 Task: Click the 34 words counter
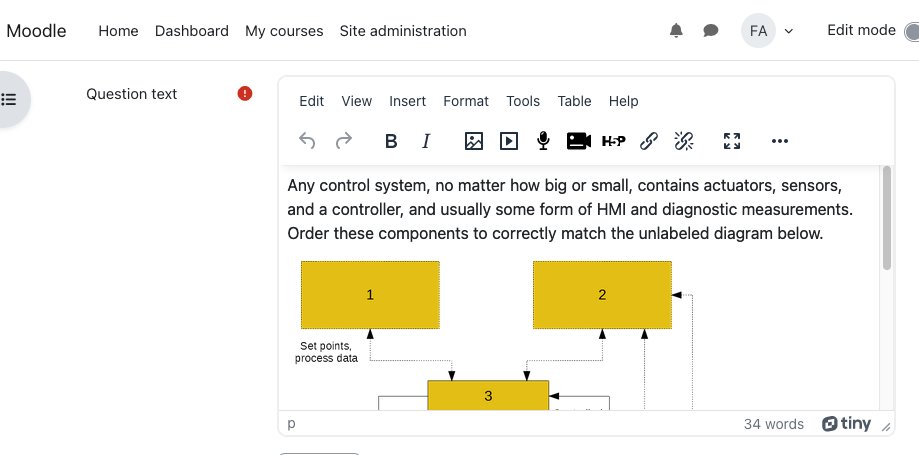point(774,424)
